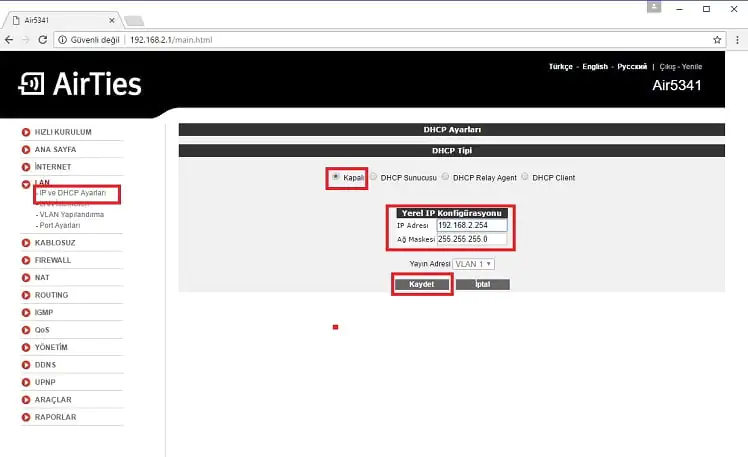Select the Air5341 browser tab

(62, 21)
